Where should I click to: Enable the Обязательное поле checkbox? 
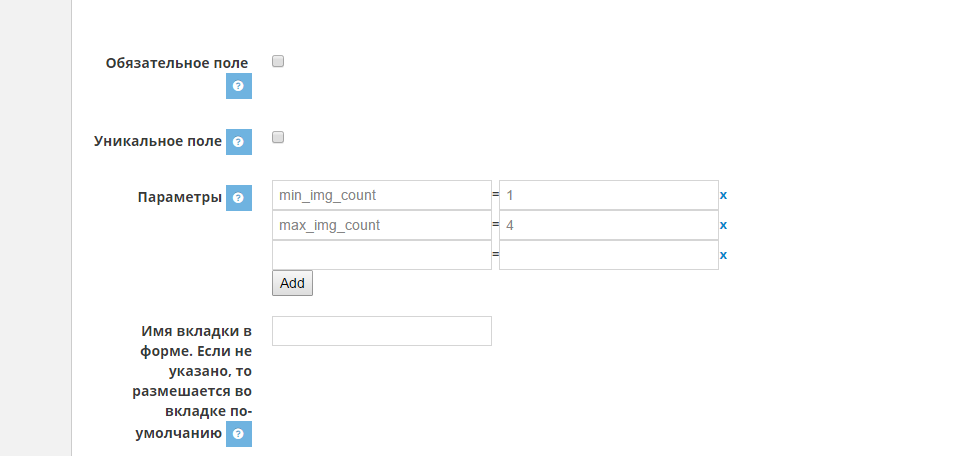(x=278, y=61)
